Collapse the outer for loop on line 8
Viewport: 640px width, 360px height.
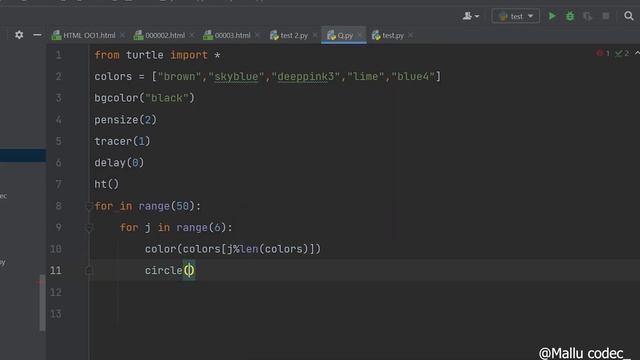point(89,206)
